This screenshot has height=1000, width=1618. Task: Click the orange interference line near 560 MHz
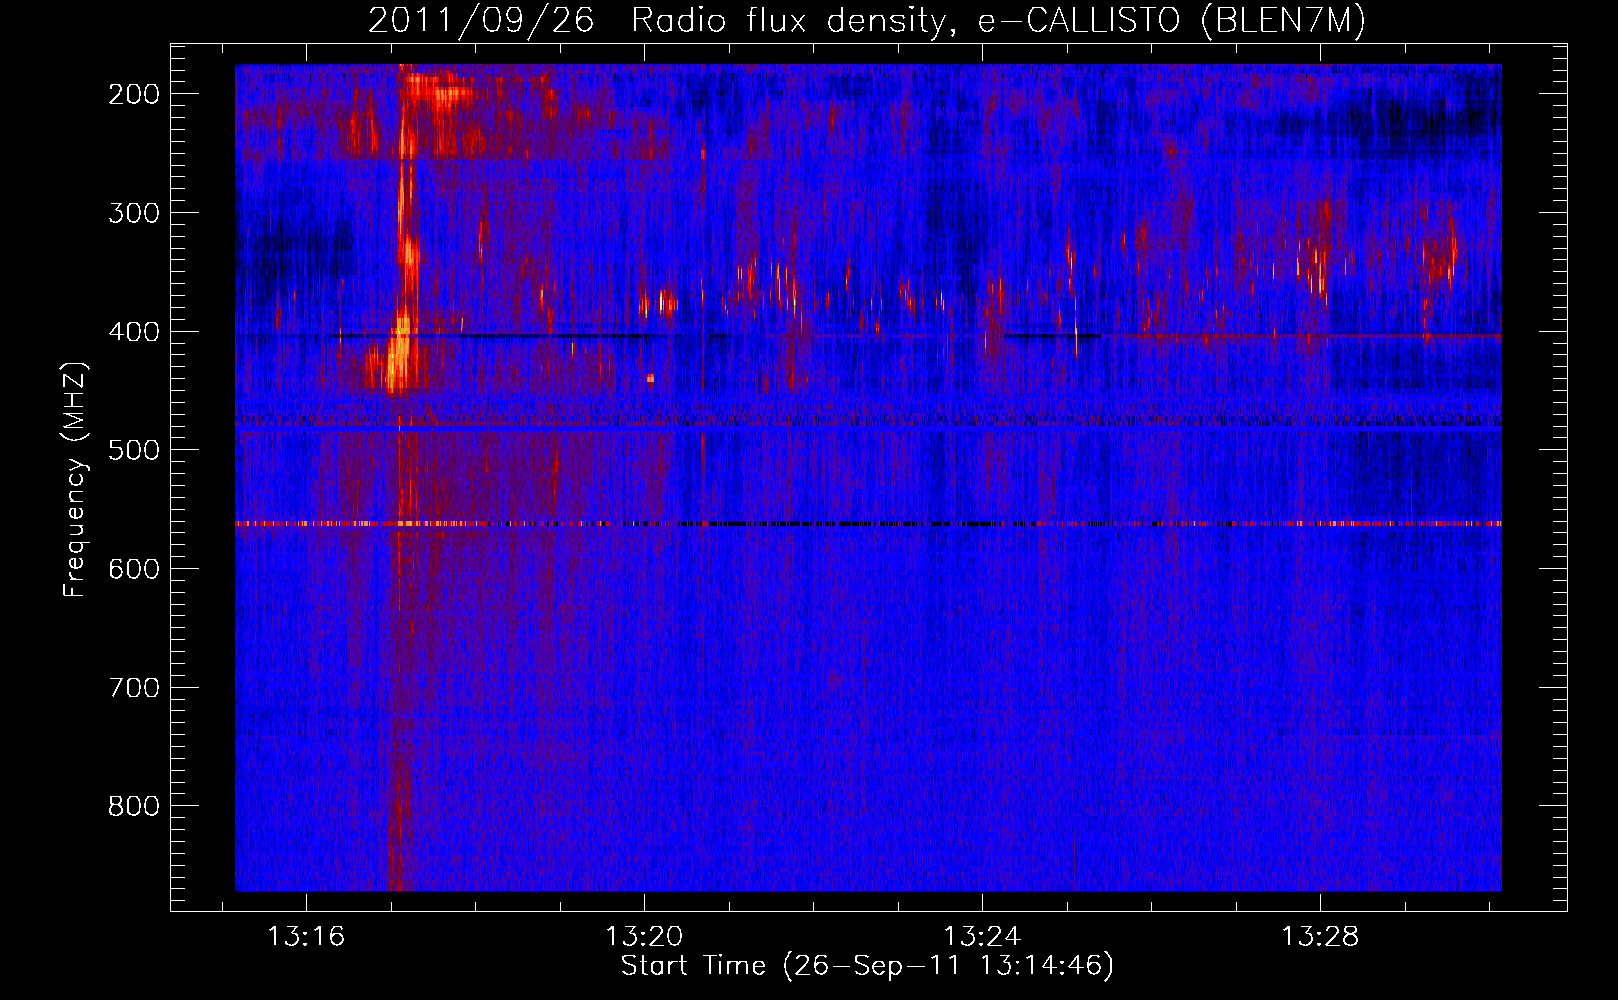[868, 523]
